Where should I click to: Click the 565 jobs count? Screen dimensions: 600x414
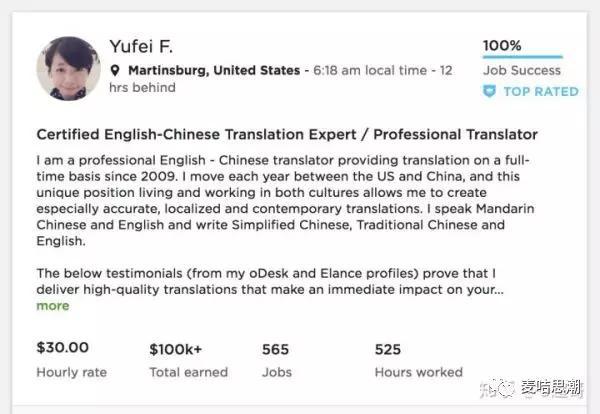275,349
